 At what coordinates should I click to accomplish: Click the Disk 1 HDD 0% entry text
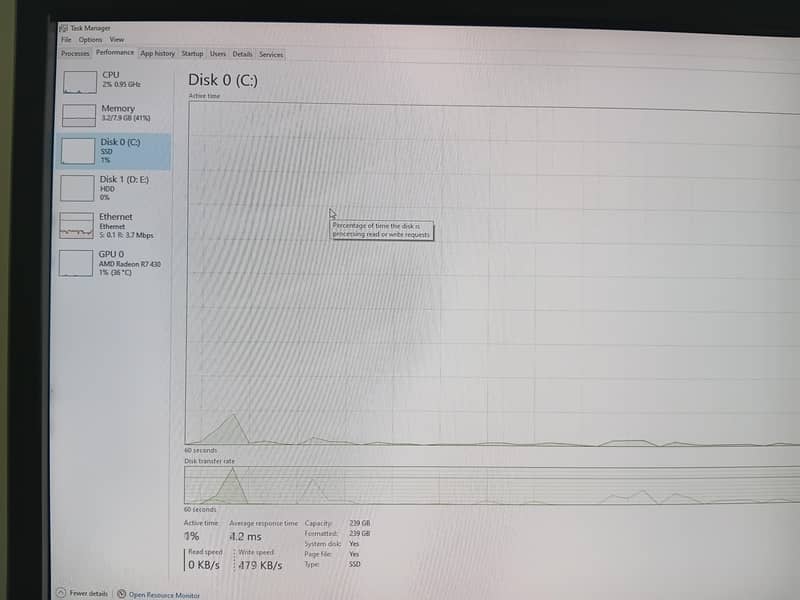point(124,188)
